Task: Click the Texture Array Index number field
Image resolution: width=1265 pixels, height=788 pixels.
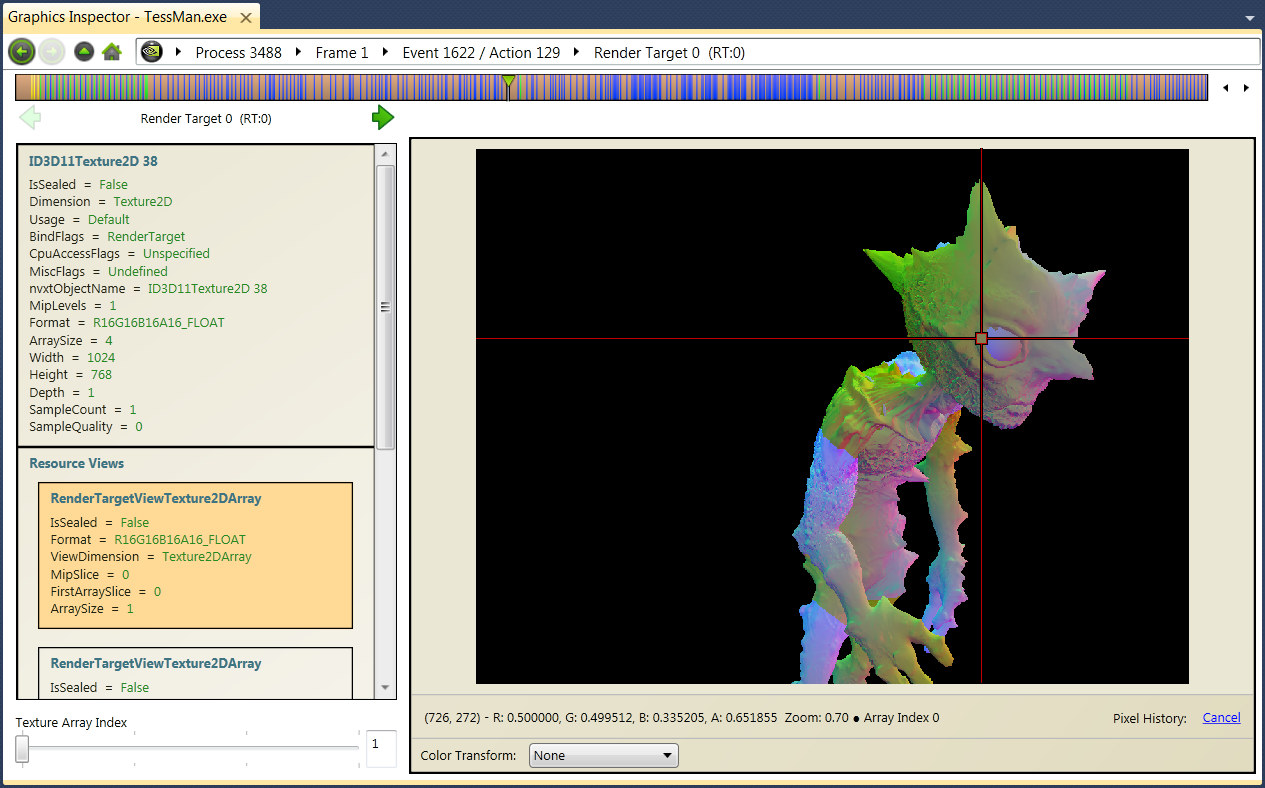Action: pos(381,747)
